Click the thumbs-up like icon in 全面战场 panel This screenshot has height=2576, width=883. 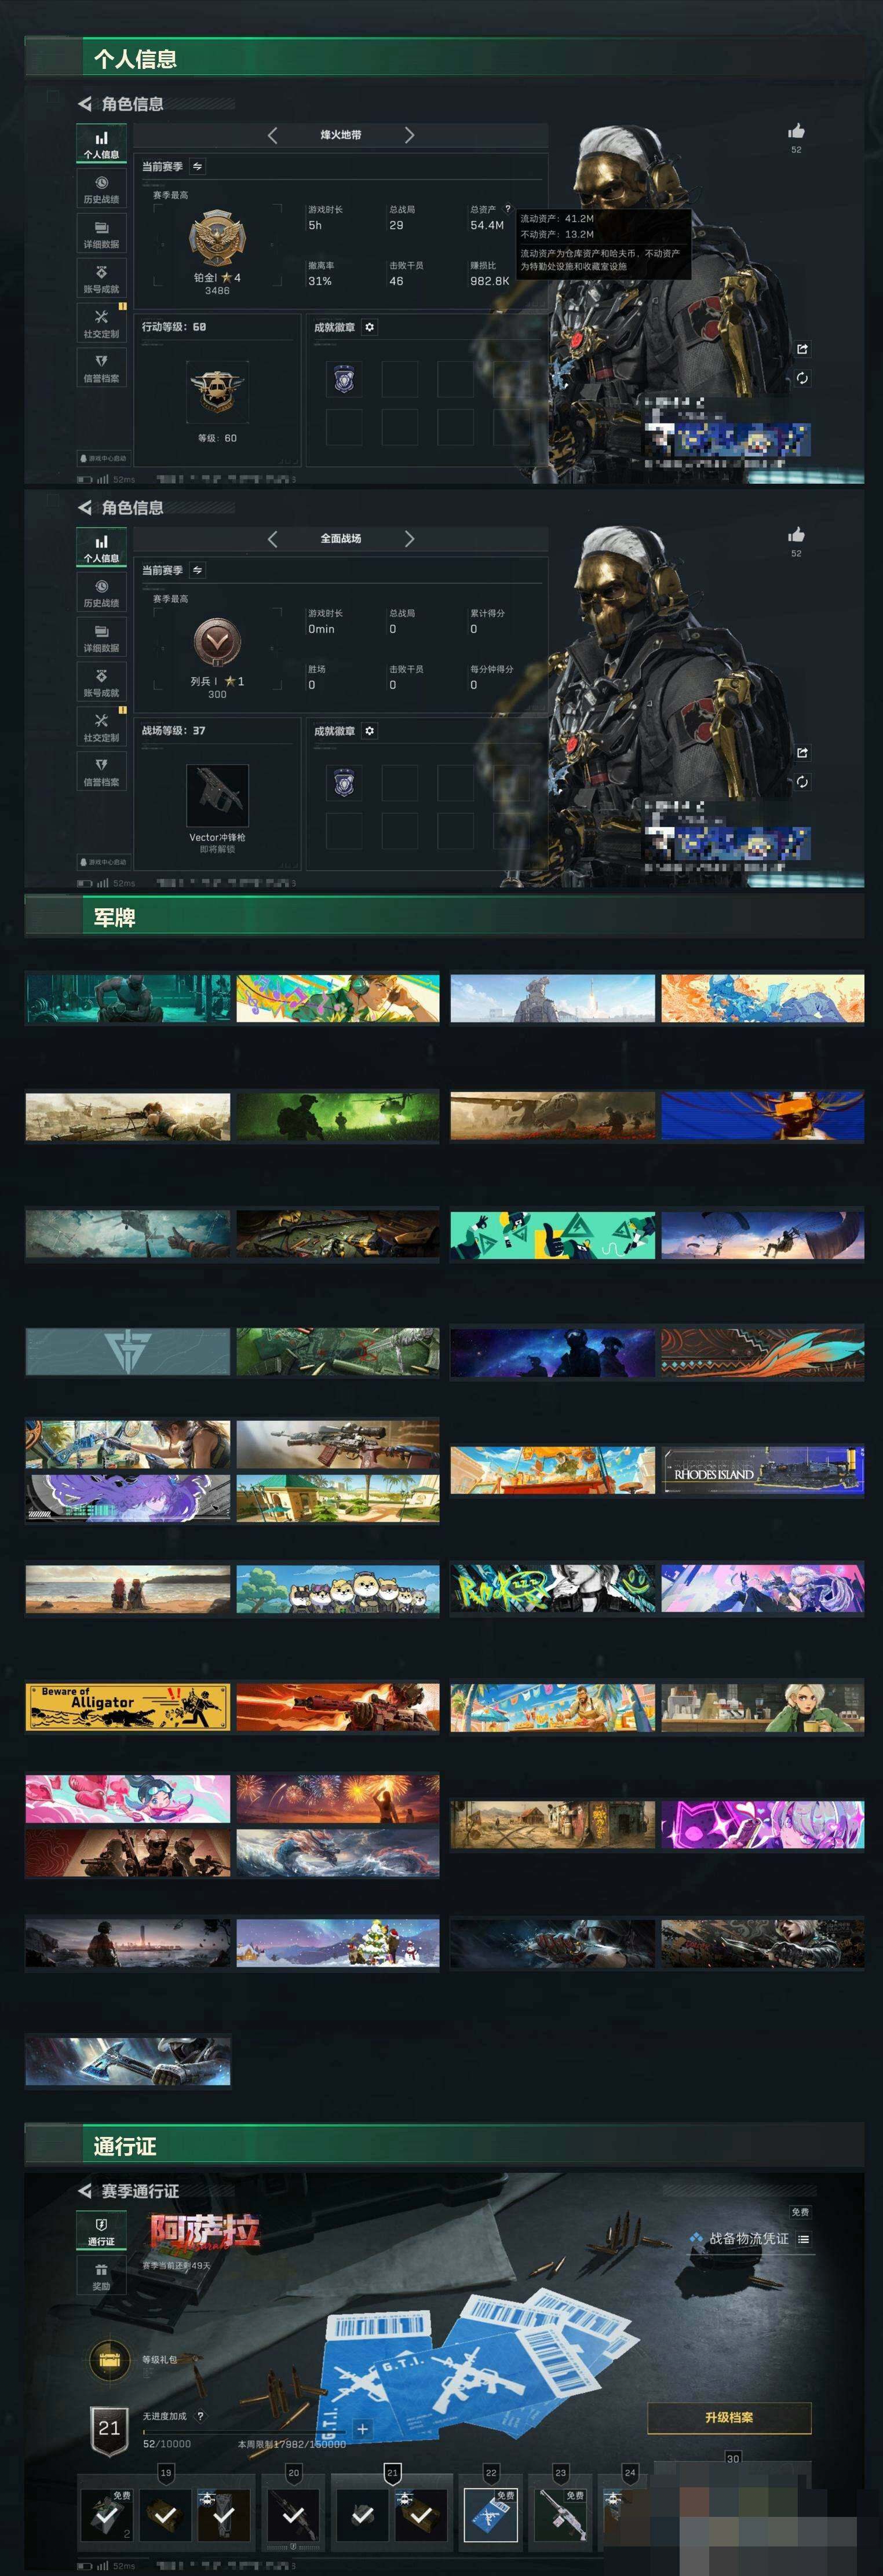point(796,535)
